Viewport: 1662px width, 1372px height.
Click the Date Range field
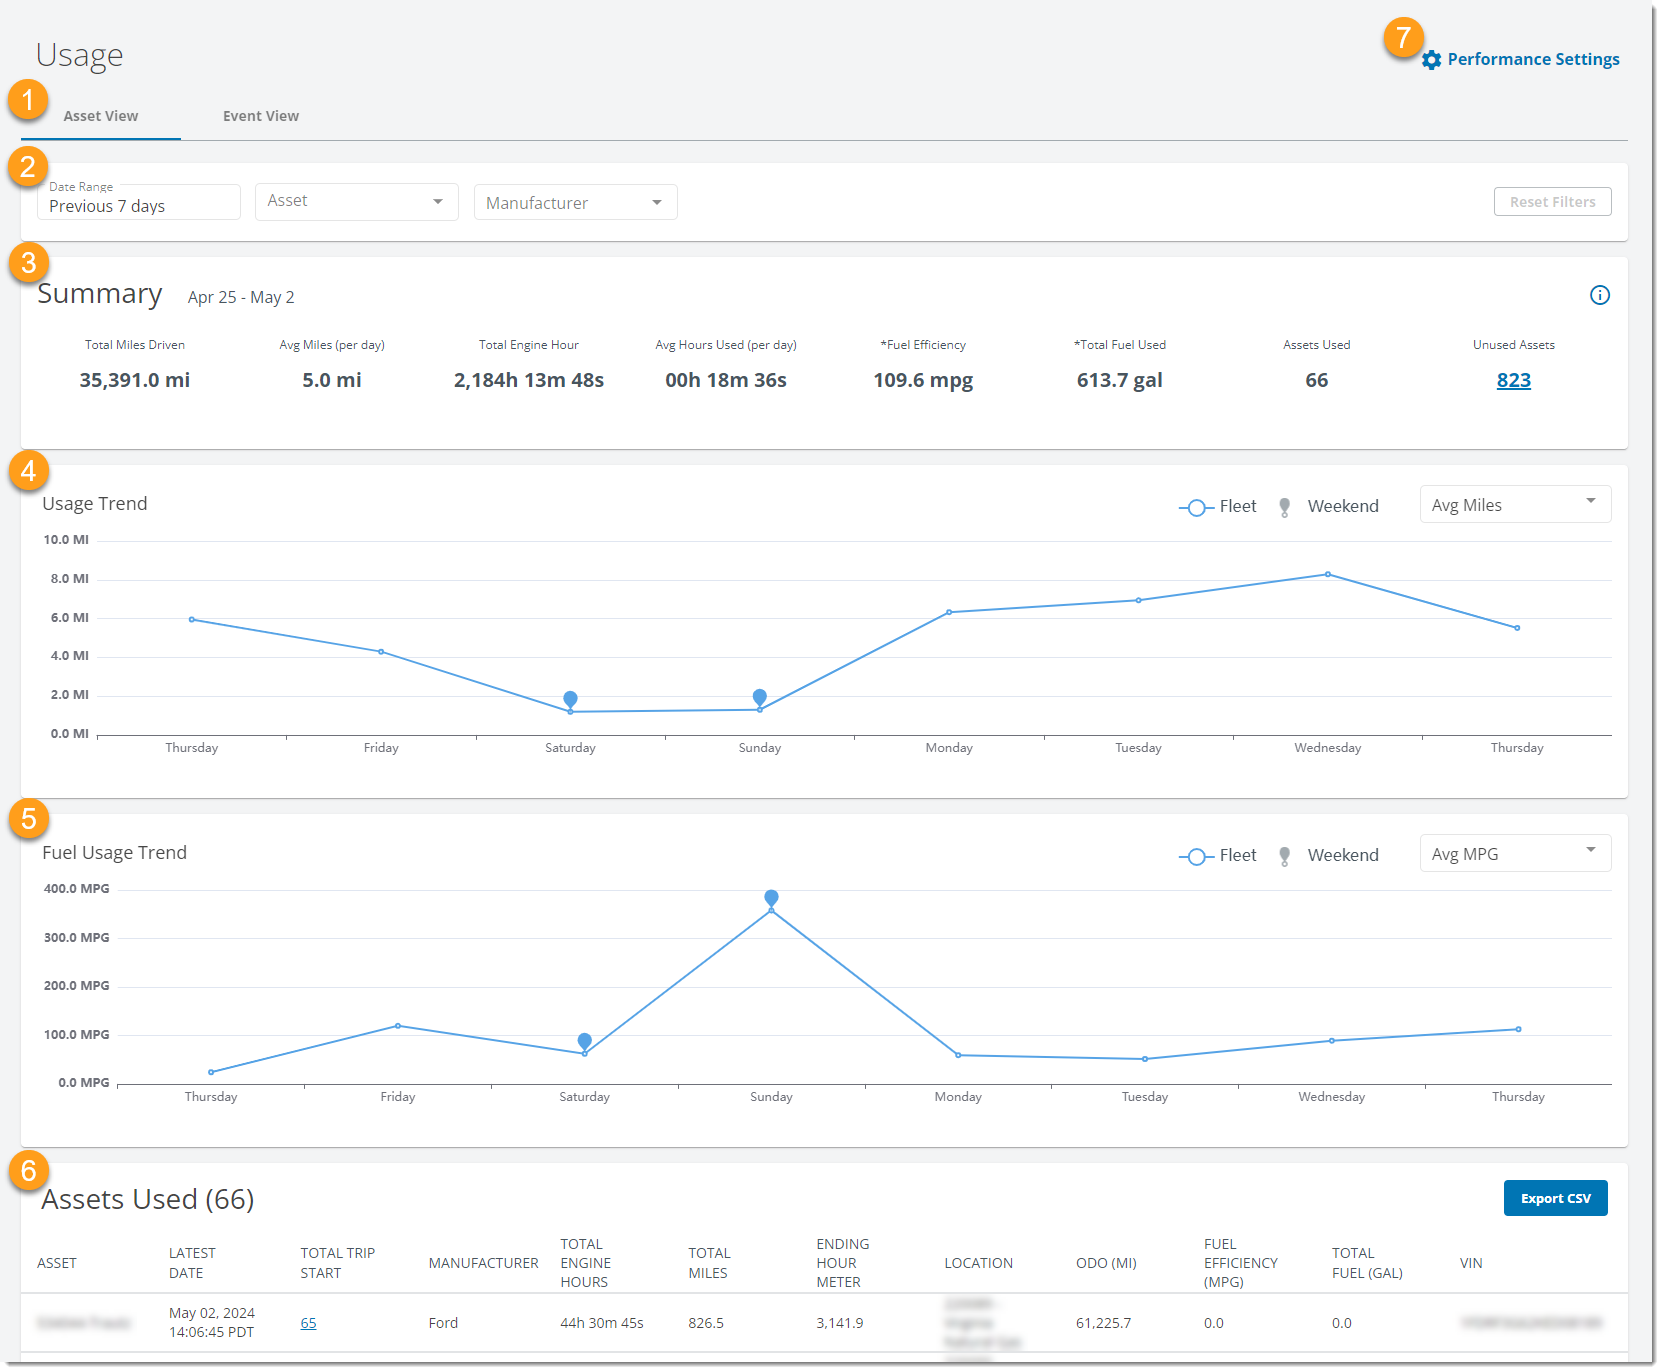139,202
